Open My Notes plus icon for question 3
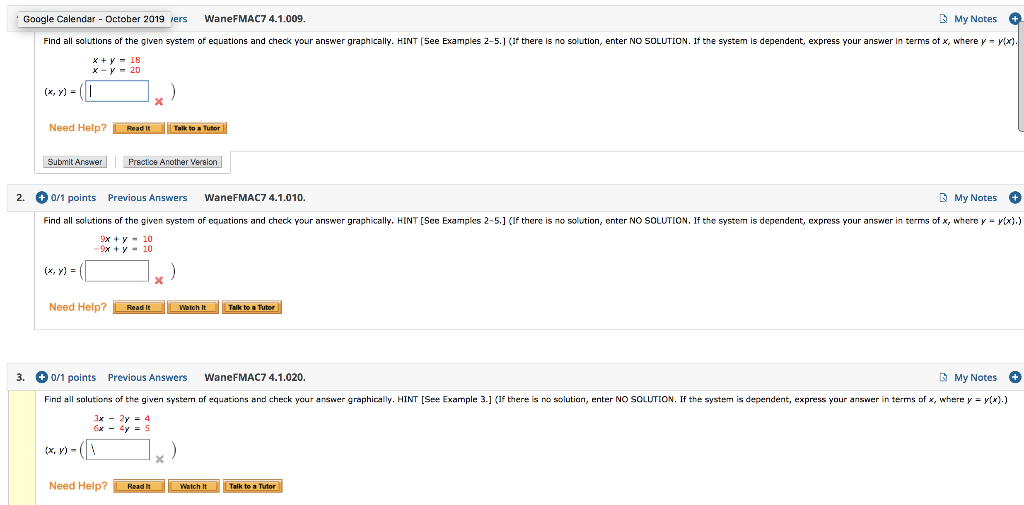This screenshot has width=1024, height=505. [1015, 377]
